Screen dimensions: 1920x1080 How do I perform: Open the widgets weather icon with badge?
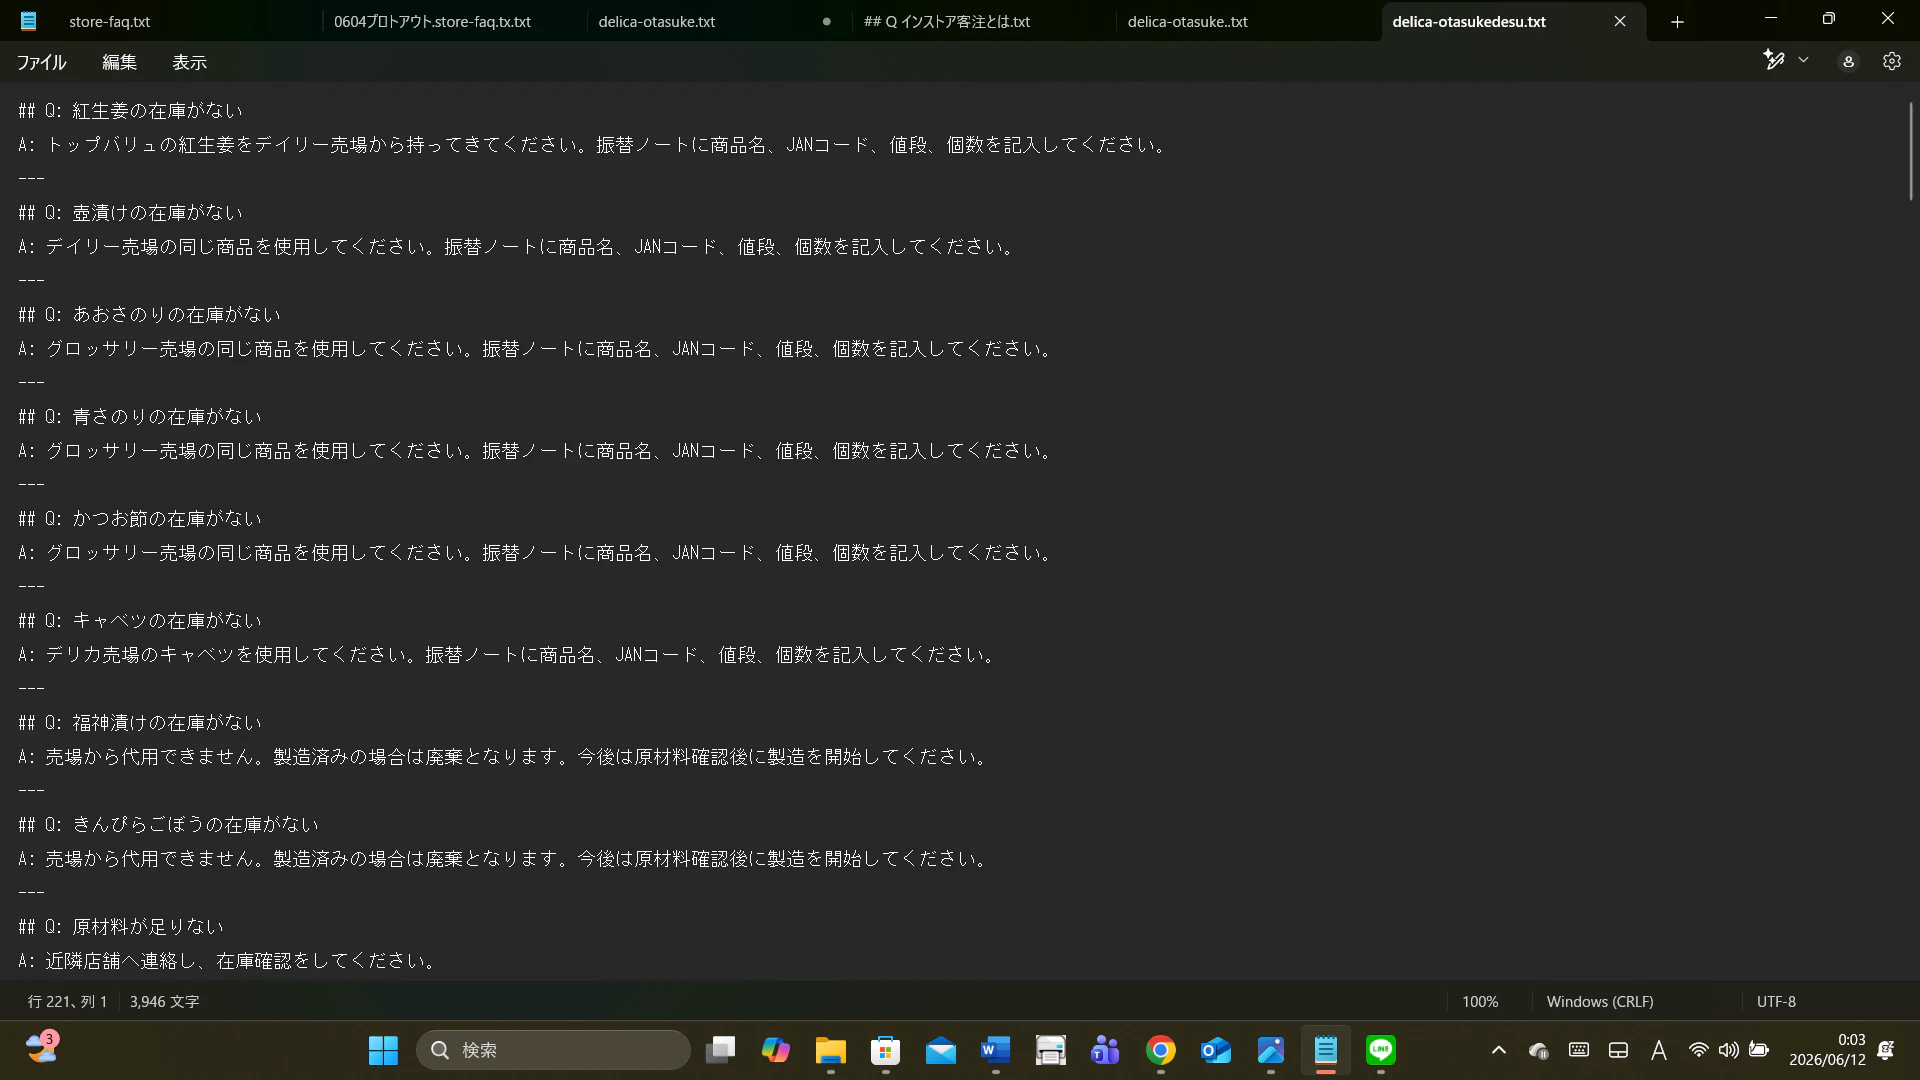42,1047
